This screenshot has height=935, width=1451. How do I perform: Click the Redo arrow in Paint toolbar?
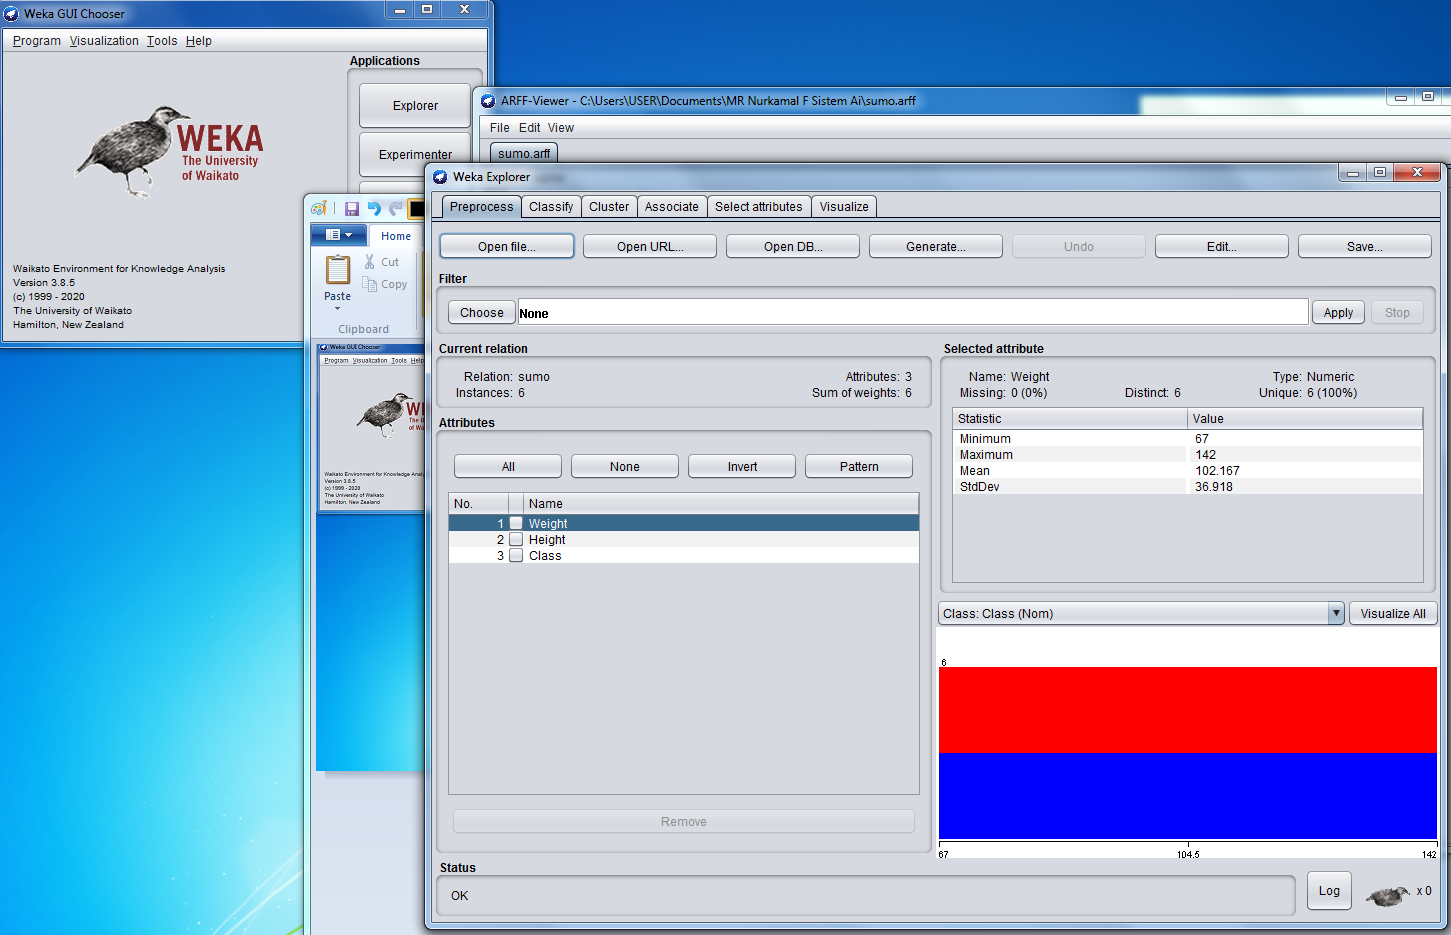396,208
